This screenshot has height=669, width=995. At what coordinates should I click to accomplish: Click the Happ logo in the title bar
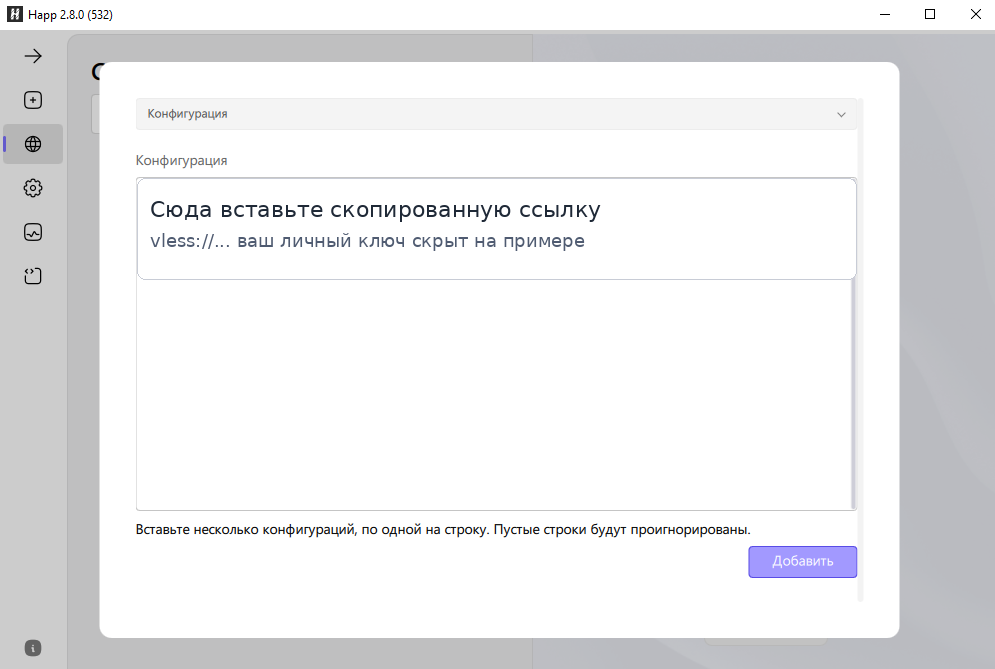tap(12, 14)
